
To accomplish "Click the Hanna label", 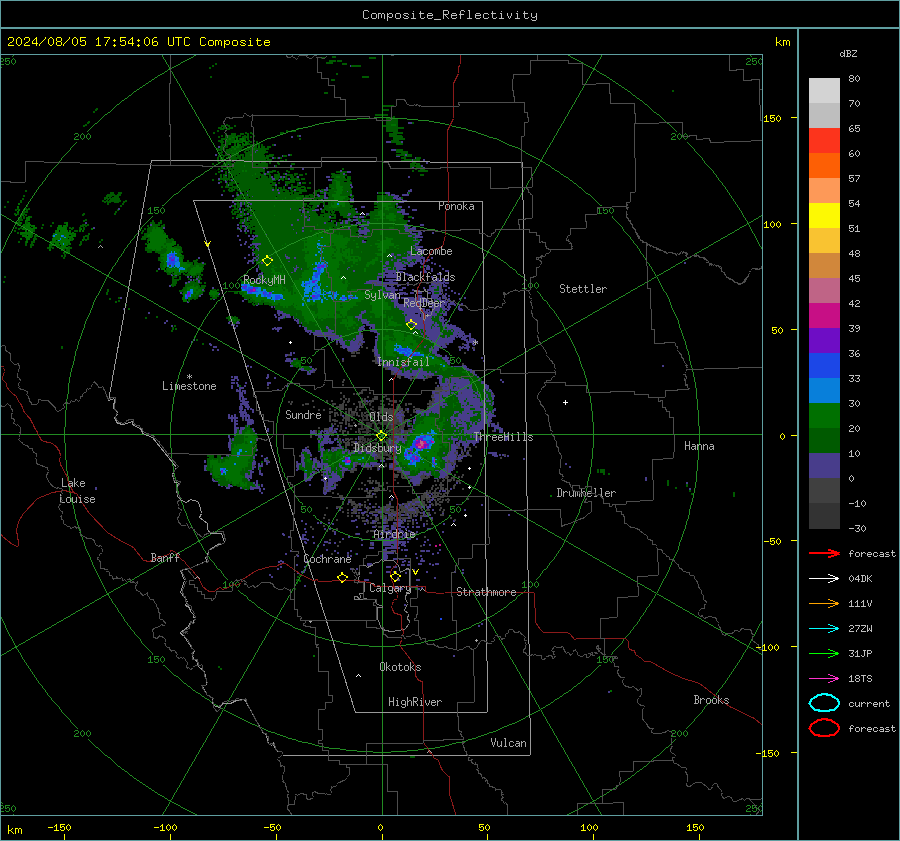I will [x=699, y=446].
